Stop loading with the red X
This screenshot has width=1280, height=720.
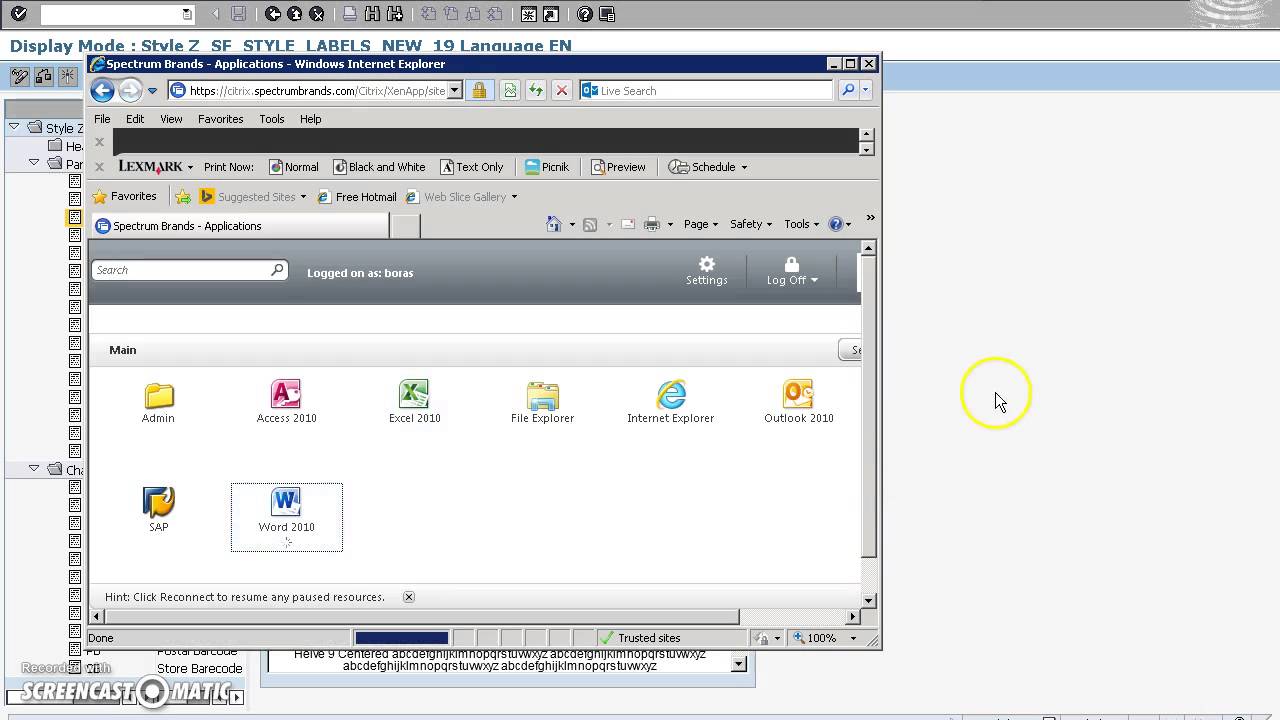point(562,90)
